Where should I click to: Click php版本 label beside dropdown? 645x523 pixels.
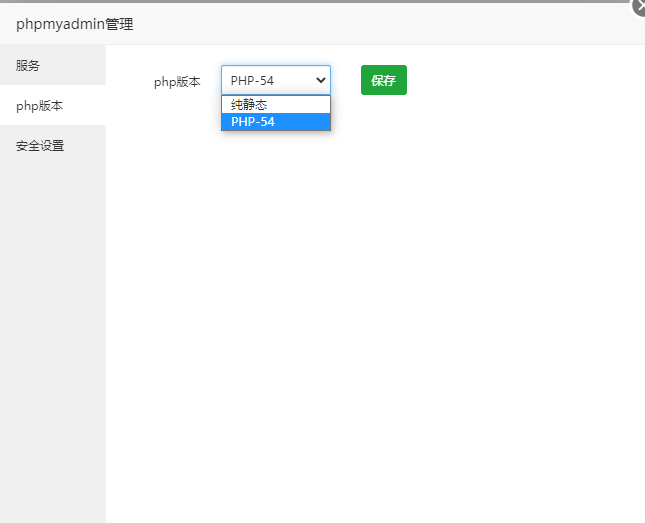click(177, 82)
